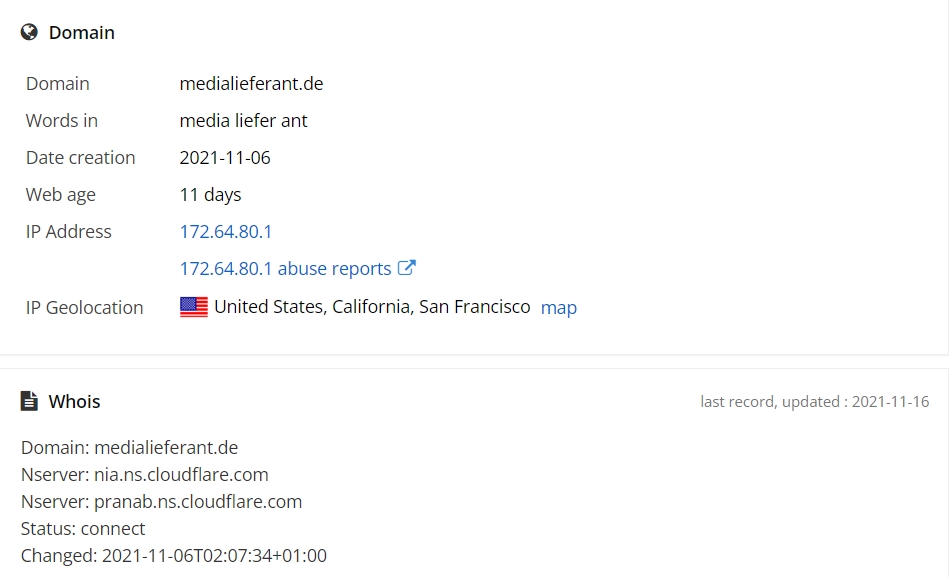This screenshot has height=577, width=949.
Task: Click the external link icon after abuse reports
Action: point(407,268)
